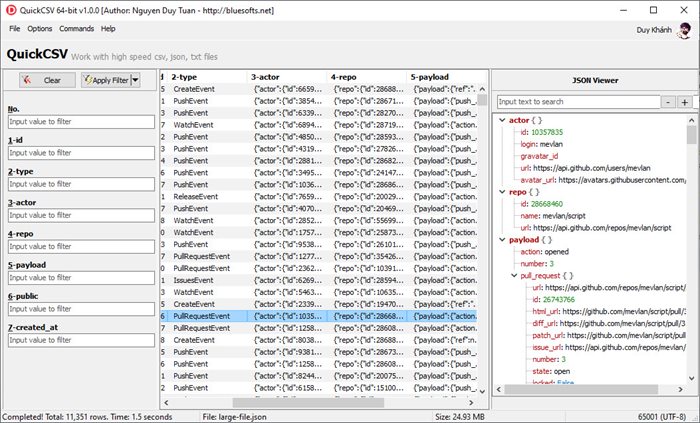This screenshot has height=423, width=700.
Task: Select the pull_request id 26743766 entry
Action: pos(554,299)
